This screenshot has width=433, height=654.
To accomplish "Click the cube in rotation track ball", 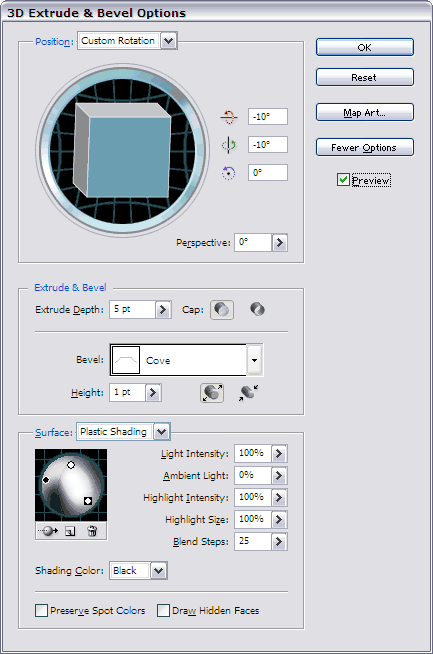I will [122, 150].
